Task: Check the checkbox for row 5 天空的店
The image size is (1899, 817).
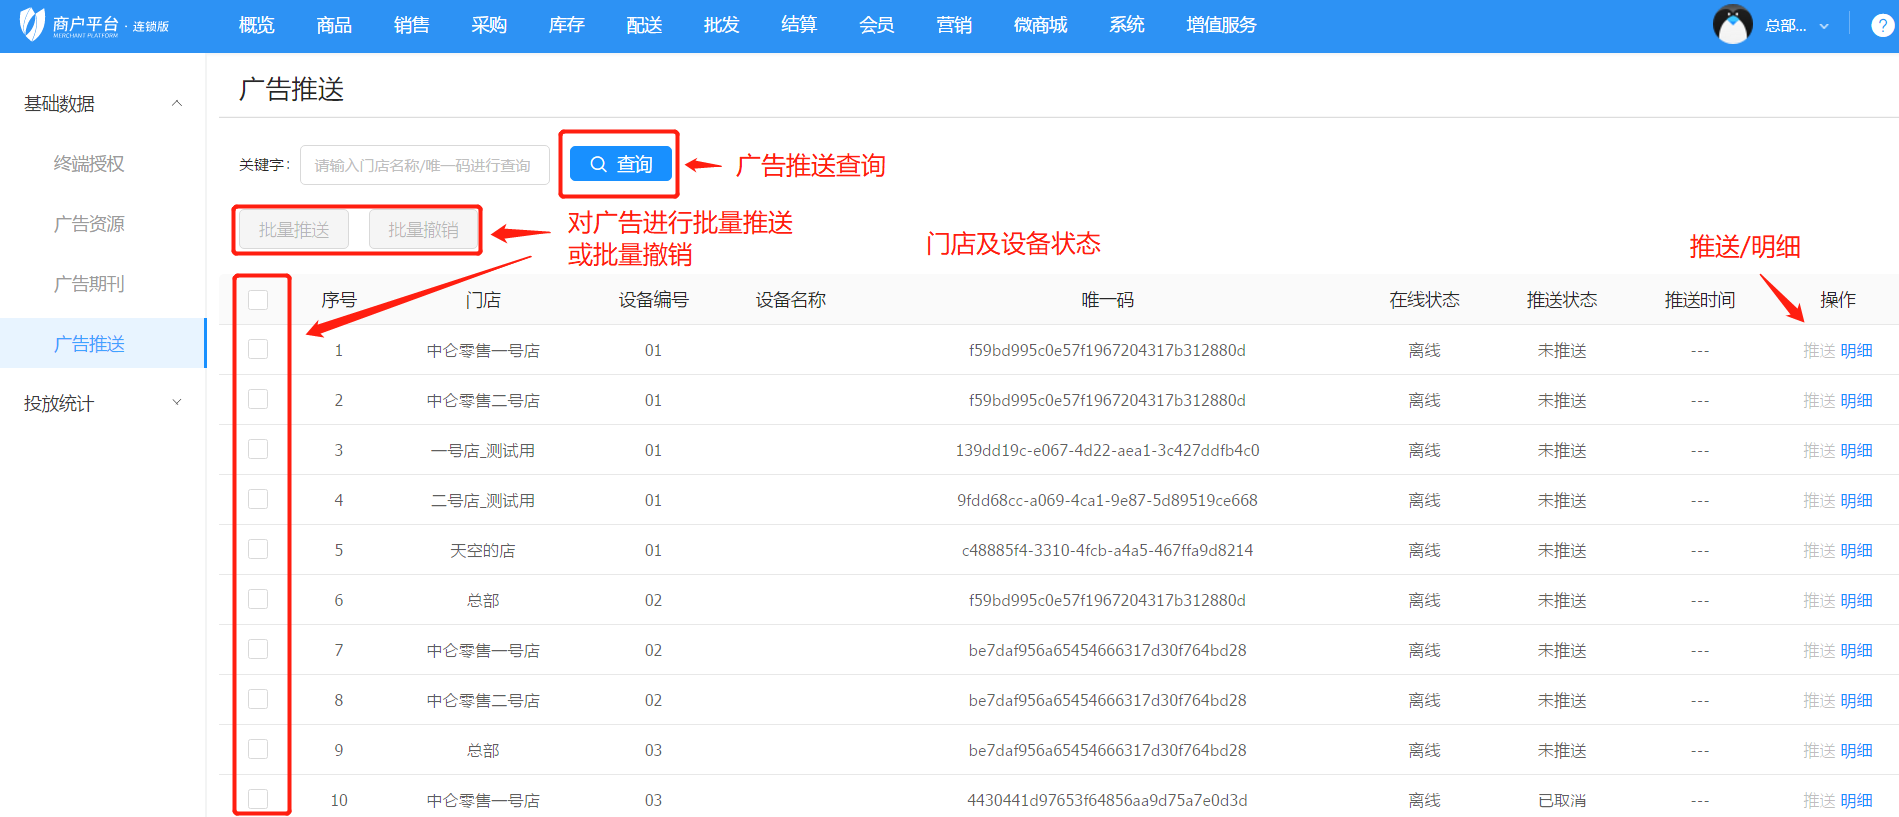Action: coord(258,549)
